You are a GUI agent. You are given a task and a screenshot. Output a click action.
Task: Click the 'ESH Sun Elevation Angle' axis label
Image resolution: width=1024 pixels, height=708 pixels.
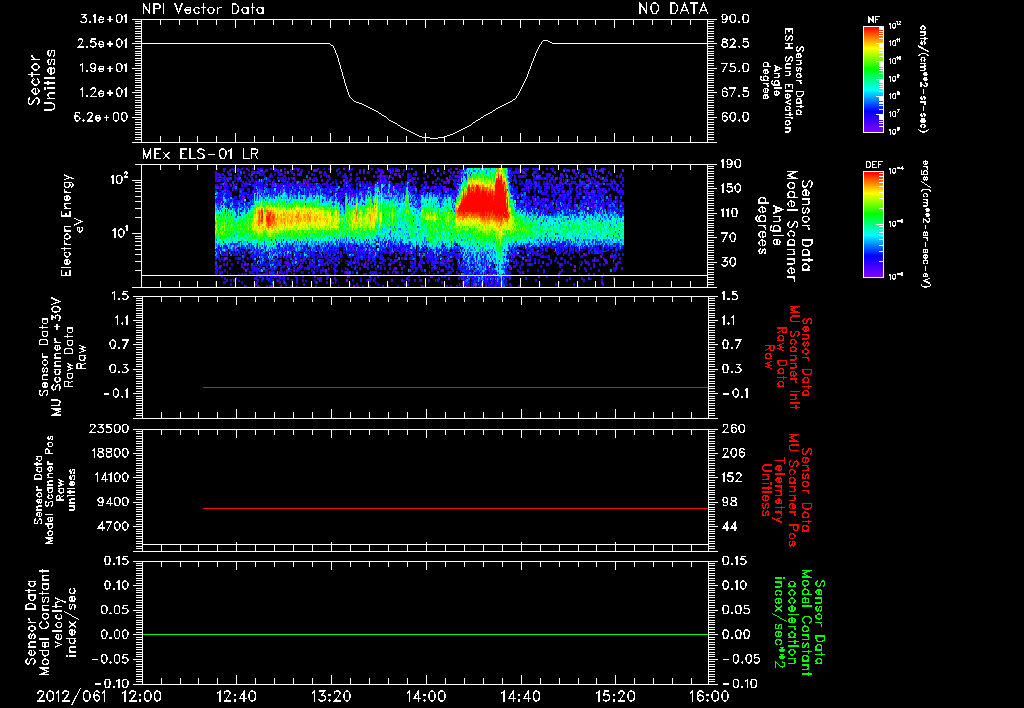pyautogui.click(x=782, y=80)
